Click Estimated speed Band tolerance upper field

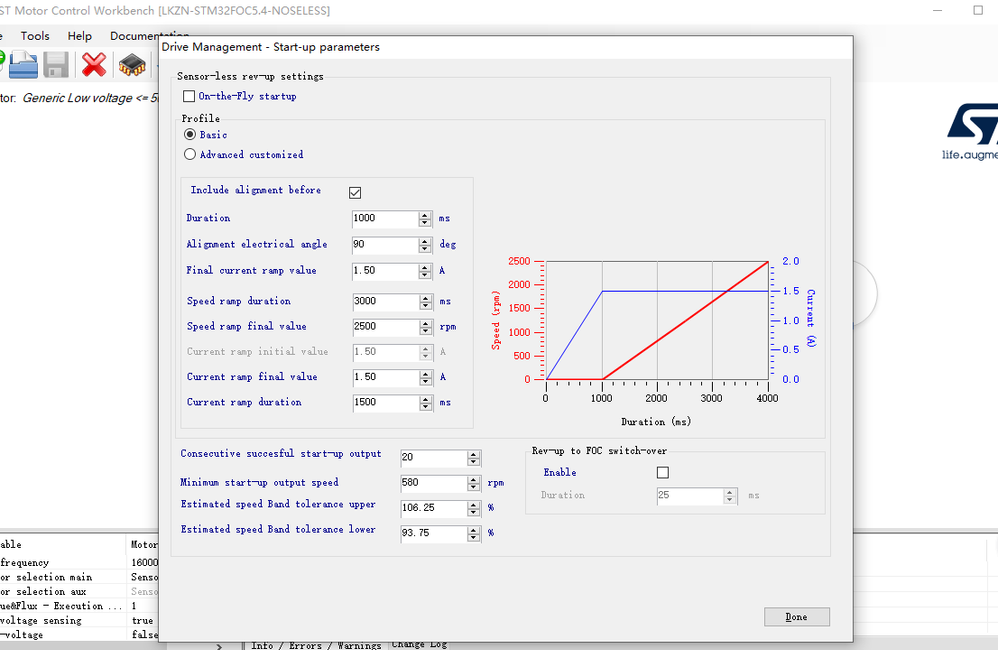pyautogui.click(x=433, y=508)
